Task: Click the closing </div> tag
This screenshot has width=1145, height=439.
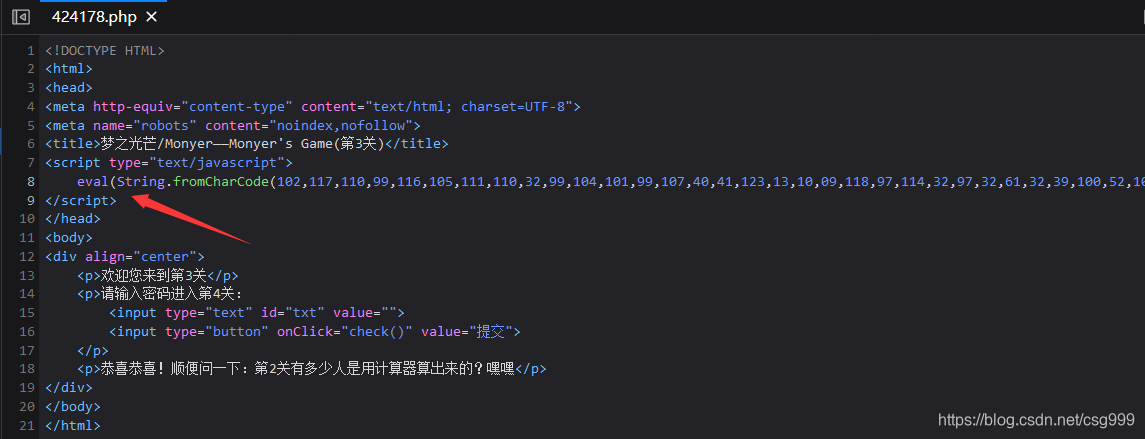Action: click(69, 388)
